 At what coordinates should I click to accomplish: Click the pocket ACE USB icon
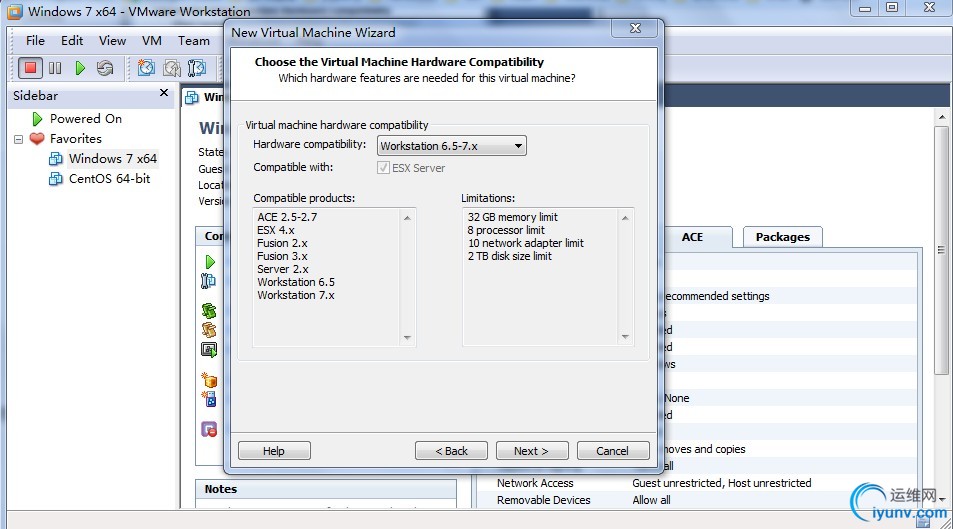(209, 399)
